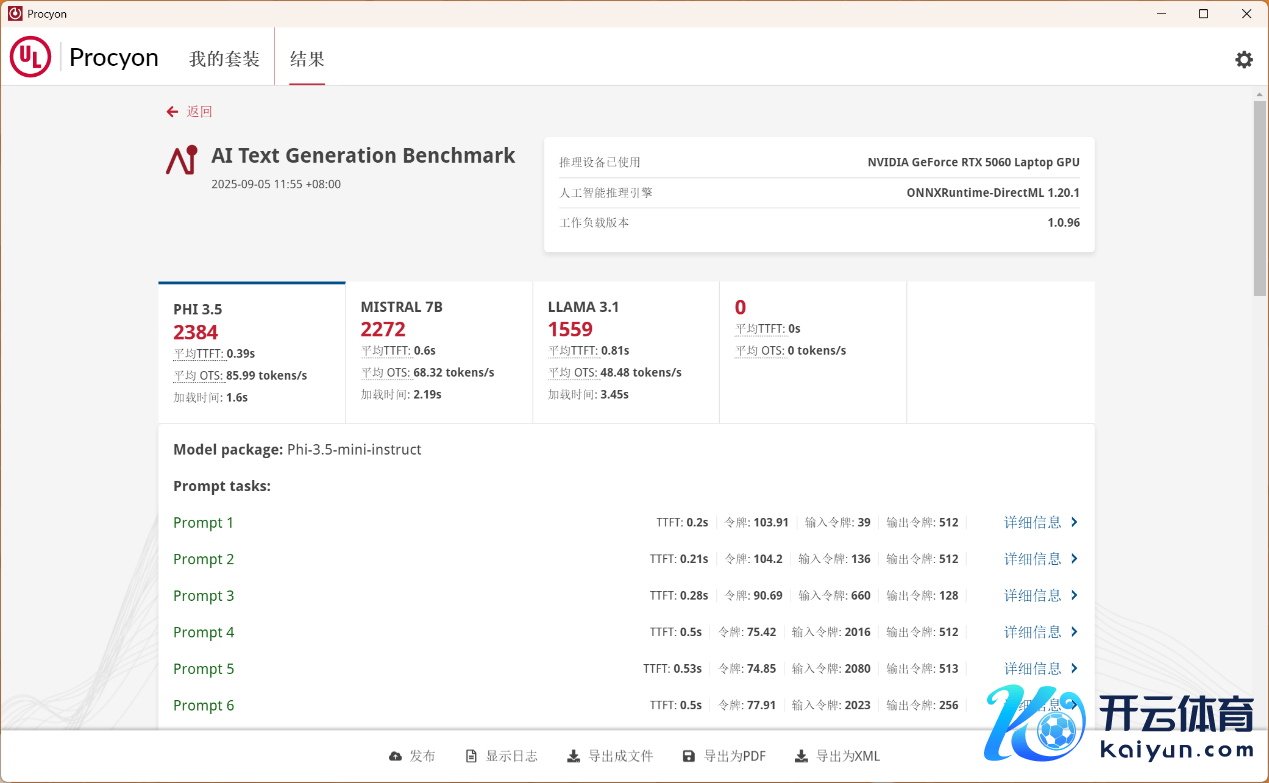Screen dimensions: 1269x783
Task: Click the 导出为XML download icon
Action: [x=801, y=756]
